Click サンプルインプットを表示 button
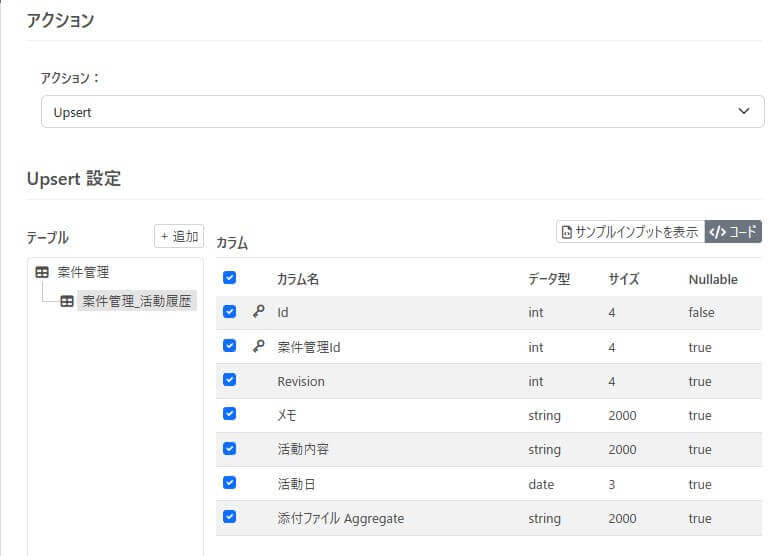Screen dimensions: 784x556 [630, 232]
